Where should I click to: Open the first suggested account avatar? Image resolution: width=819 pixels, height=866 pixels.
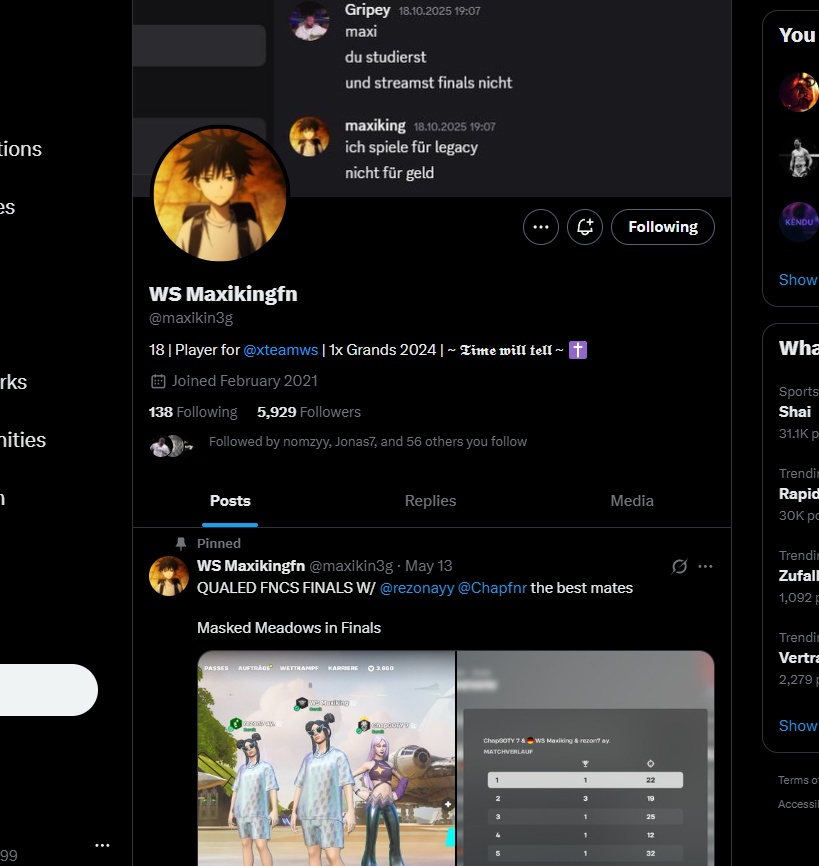[x=799, y=92]
